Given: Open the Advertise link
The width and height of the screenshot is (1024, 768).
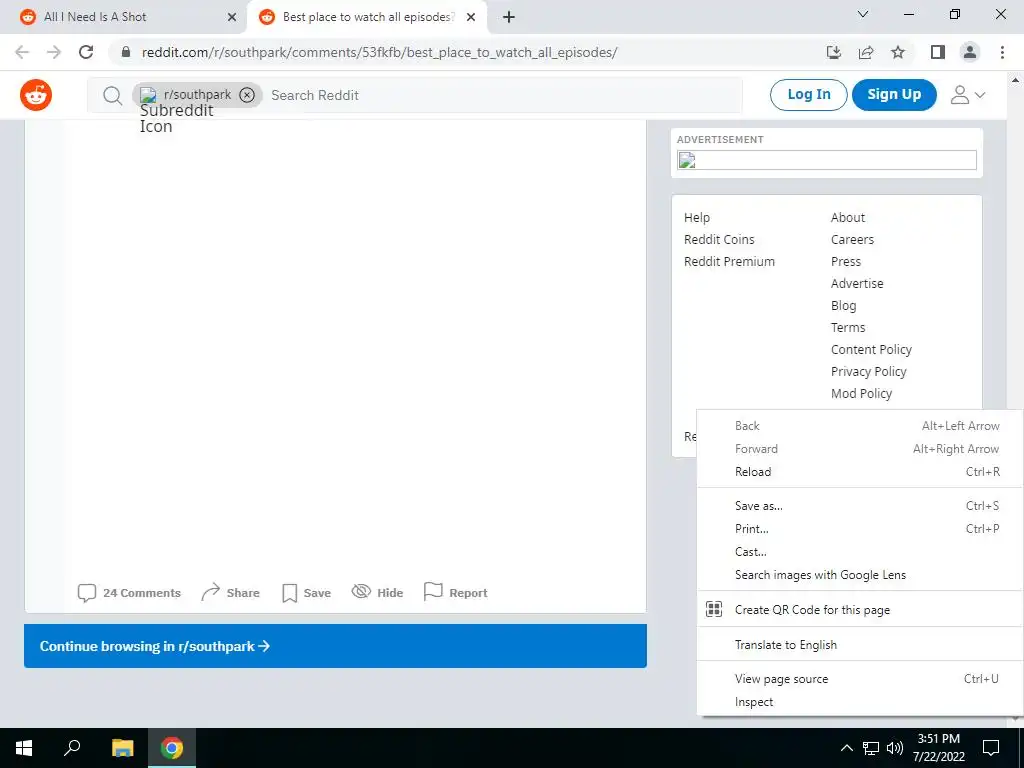Looking at the screenshot, I should (x=857, y=283).
